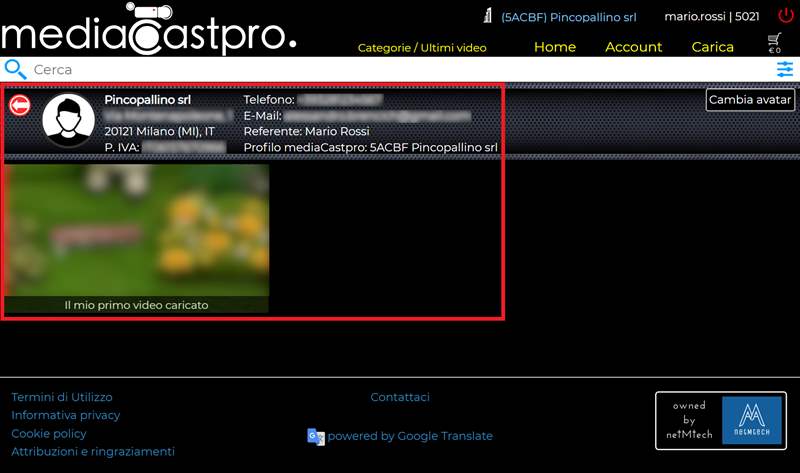This screenshot has height=473, width=800.
Task: Open the blurred video thumbnail
Action: [137, 230]
